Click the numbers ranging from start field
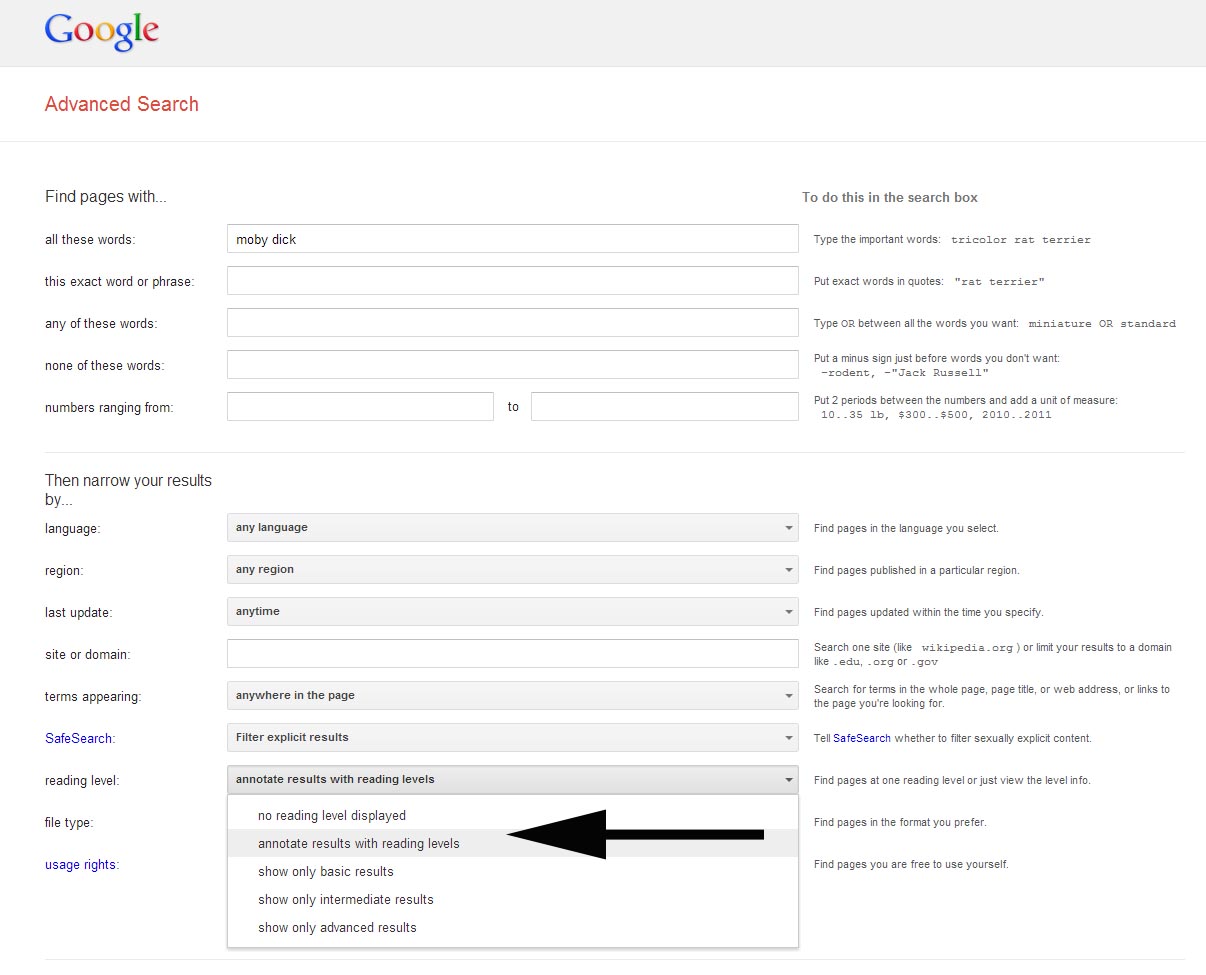 [x=360, y=407]
